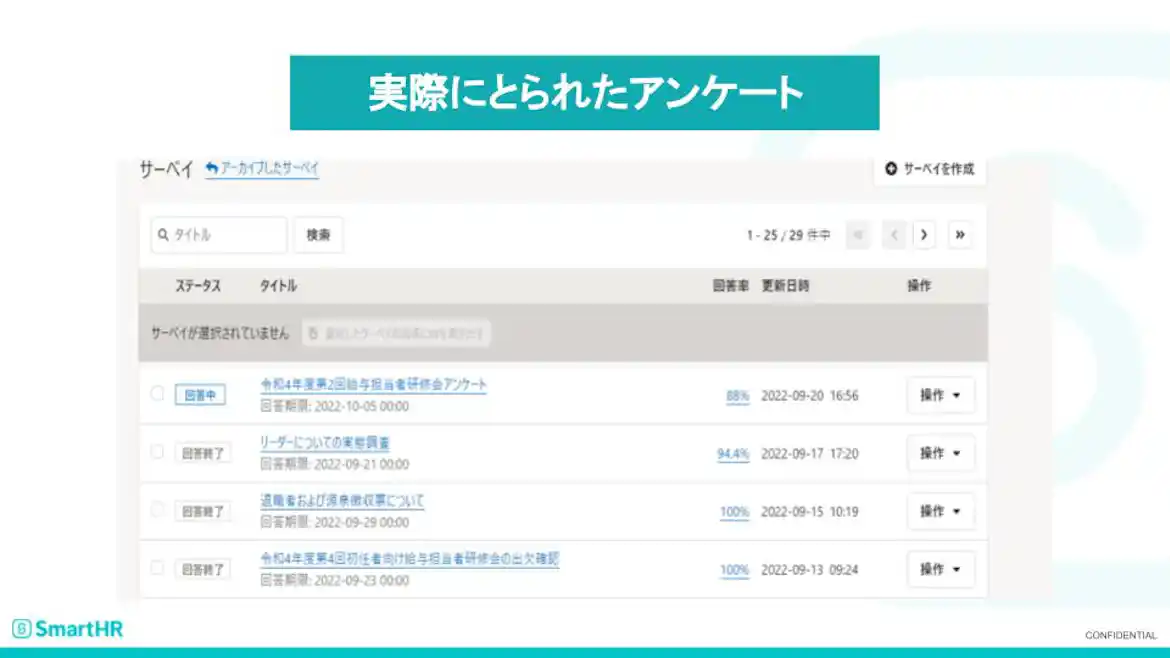Viewport: 1170px width, 658px height.
Task: Click the last page double-arrow icon
Action: tap(959, 235)
